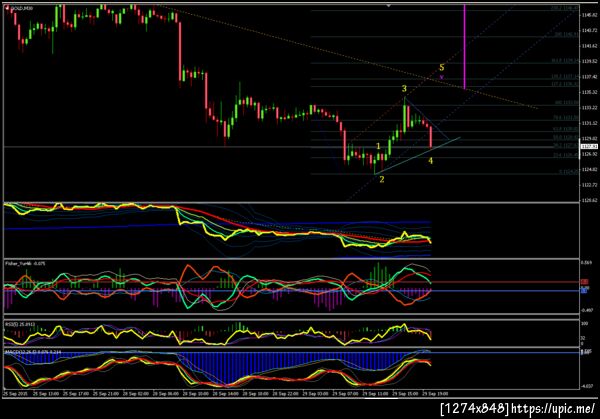Click the 29 Sep 15:00 time axis label
The image size is (600, 419).
405,393
